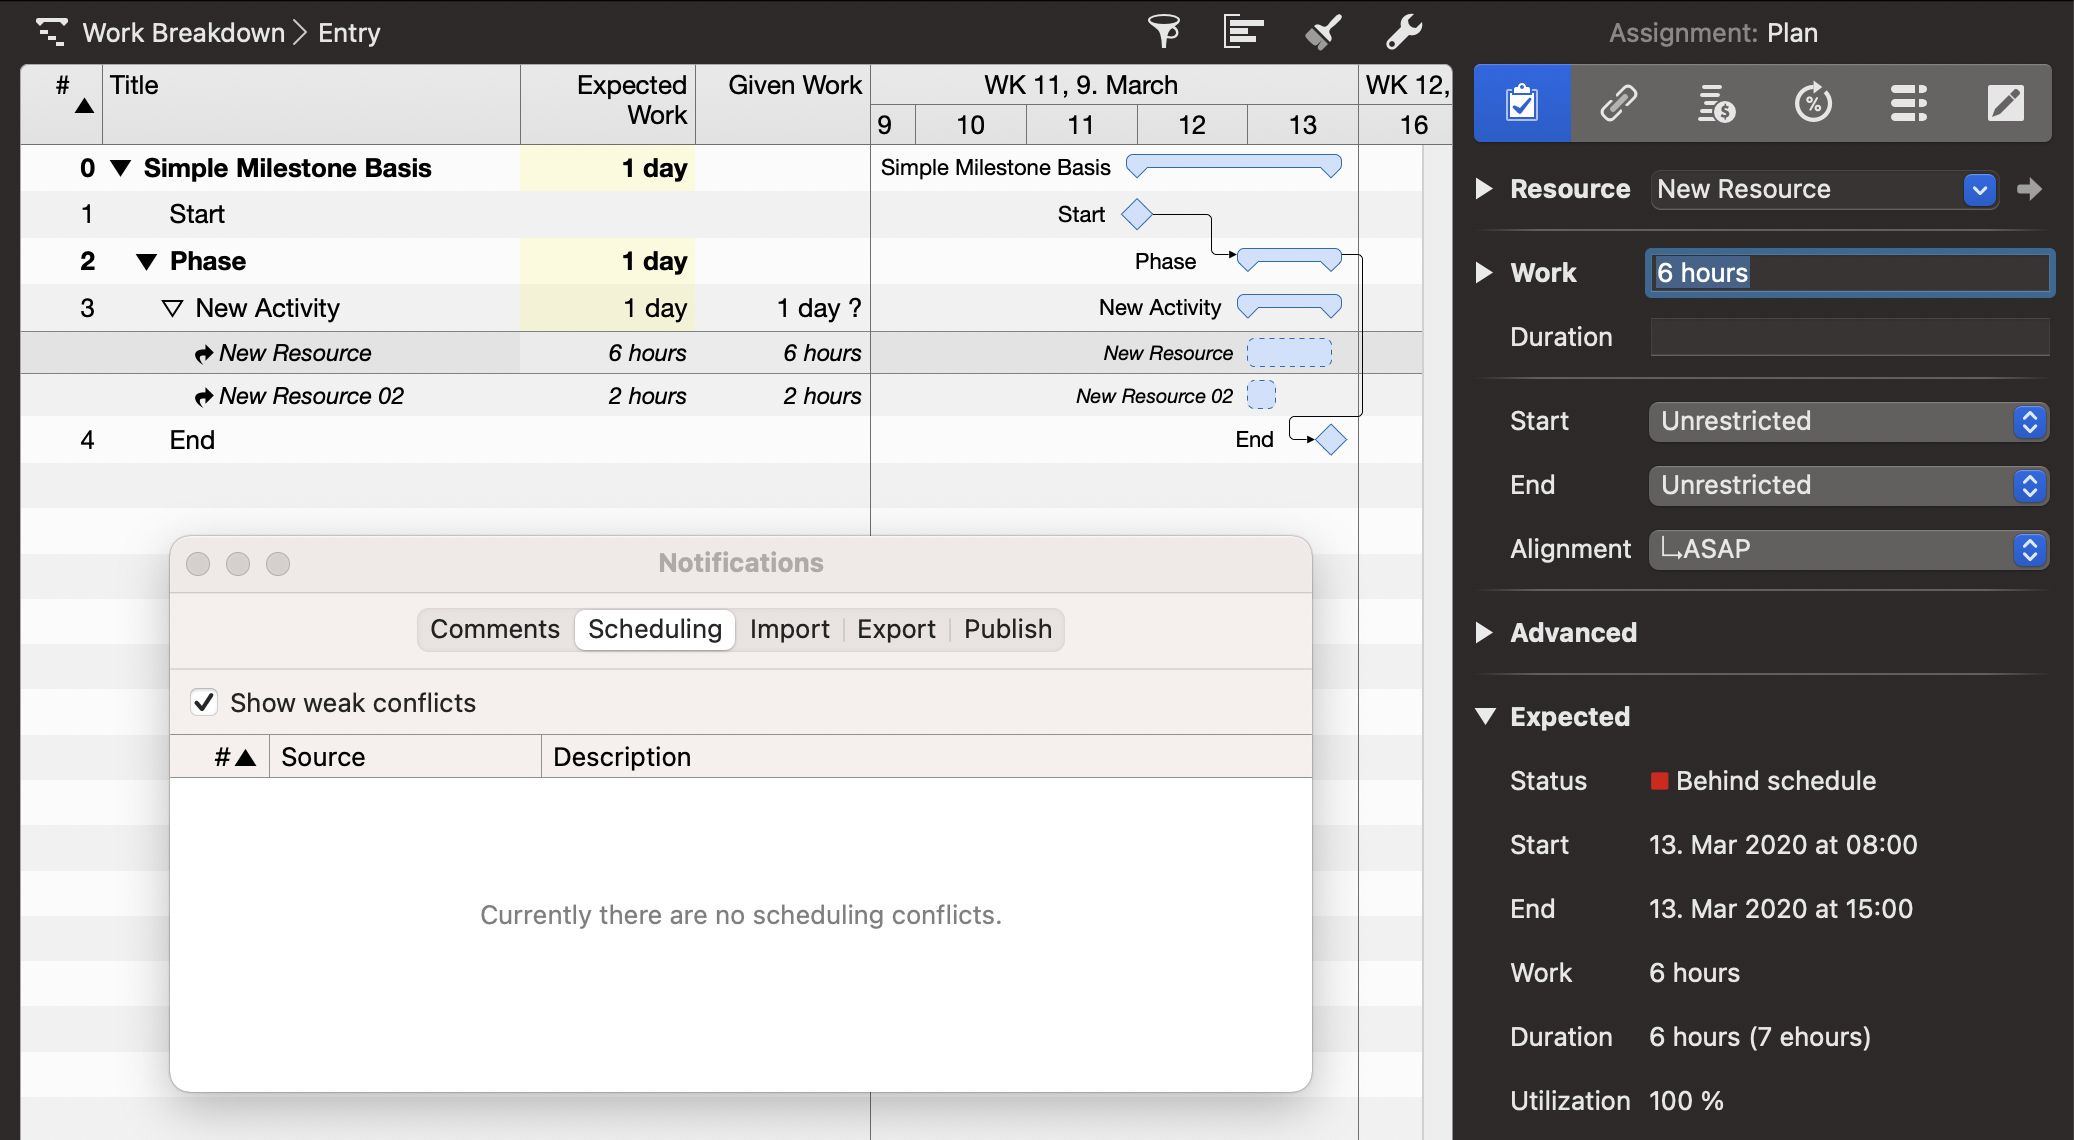Open the link dependencies inspector tab

[1618, 103]
